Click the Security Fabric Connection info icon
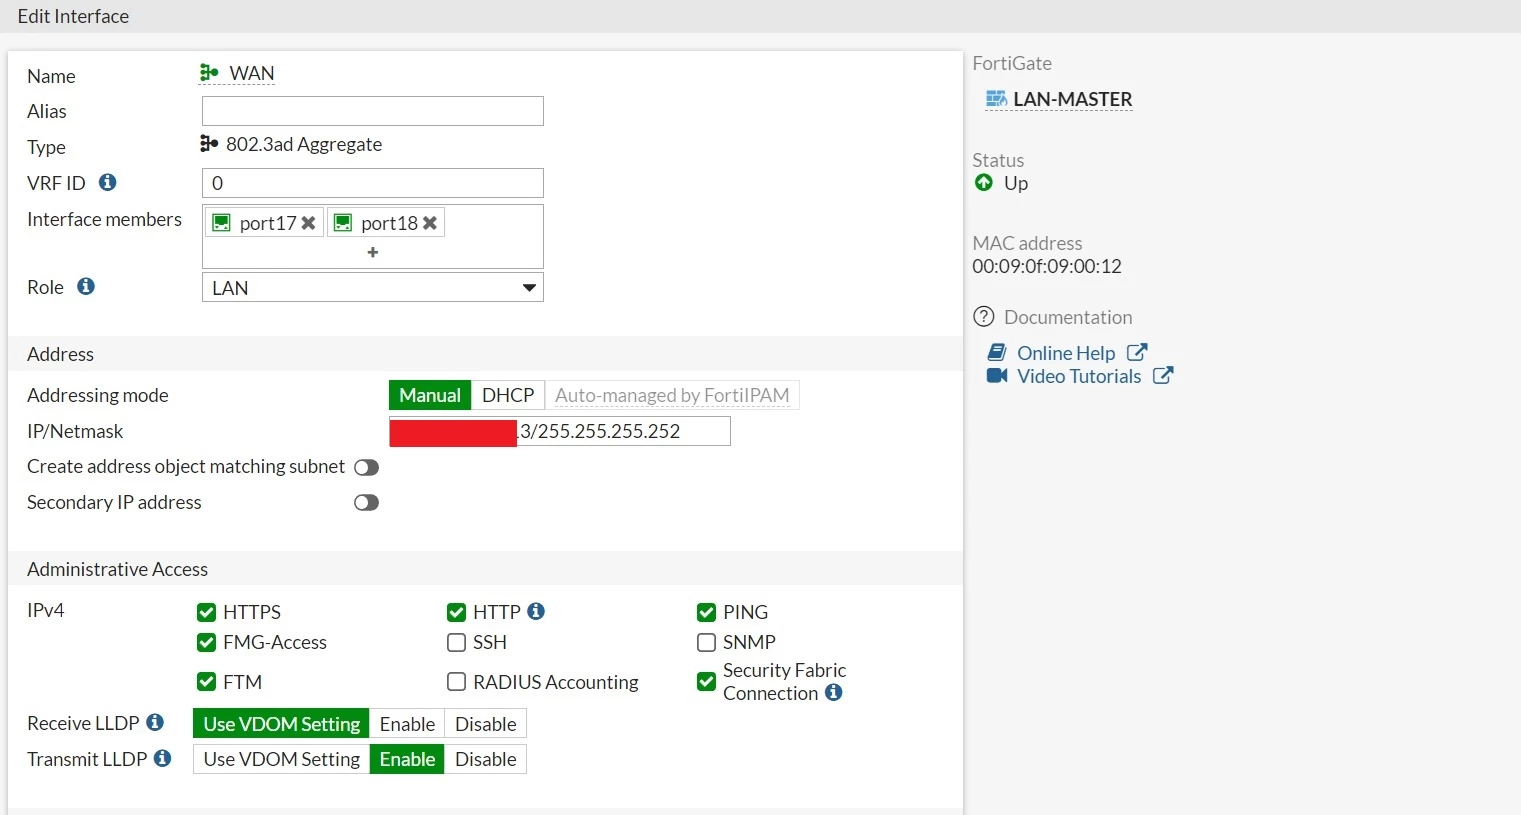This screenshot has width=1521, height=815. pyautogui.click(x=833, y=692)
